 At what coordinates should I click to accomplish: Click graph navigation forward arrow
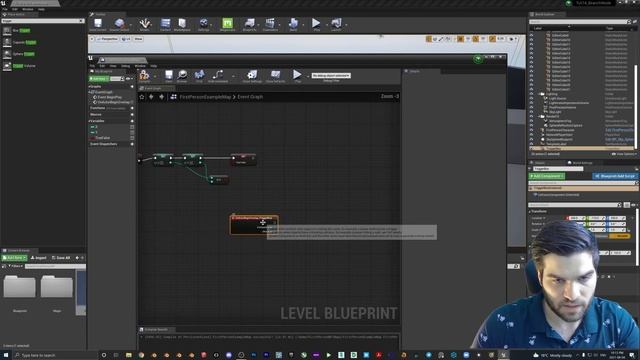[162, 97]
